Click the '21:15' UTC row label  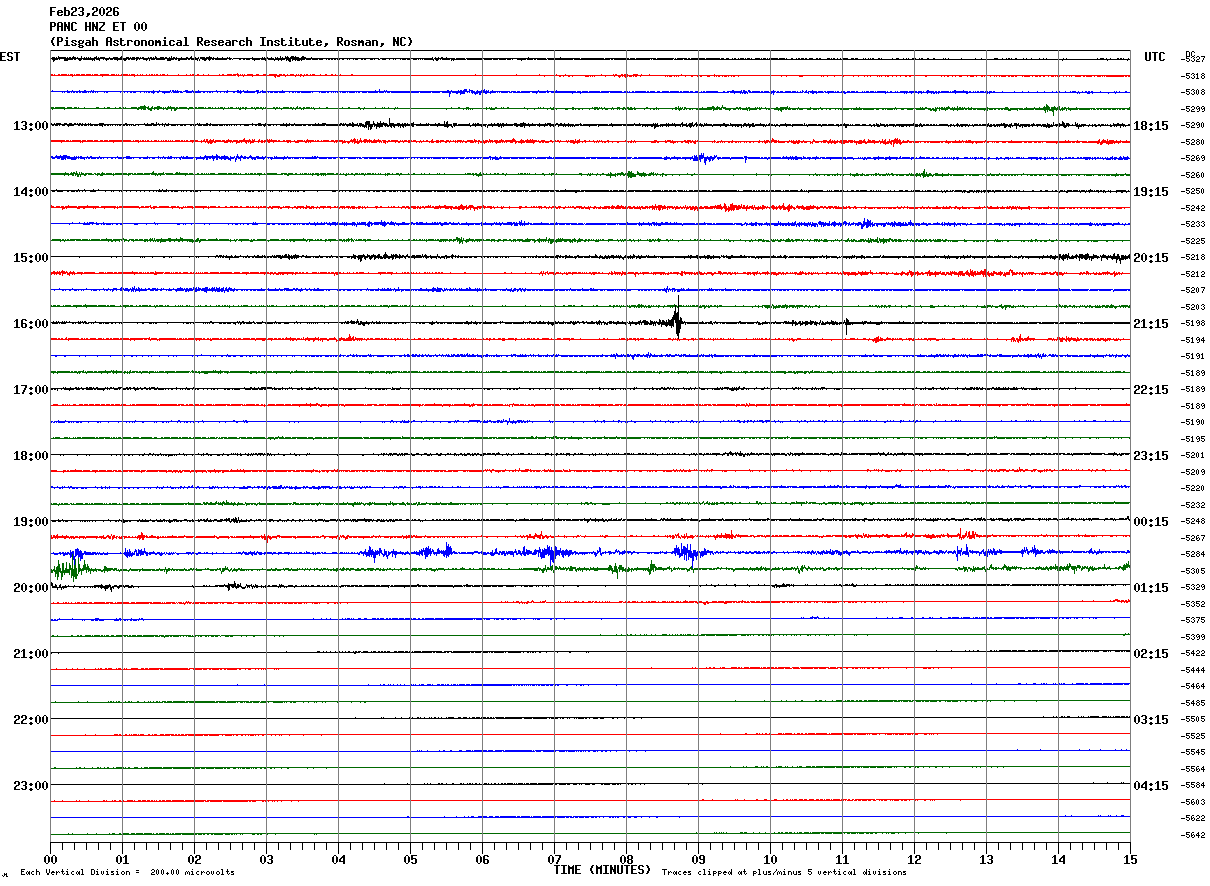click(x=1151, y=324)
